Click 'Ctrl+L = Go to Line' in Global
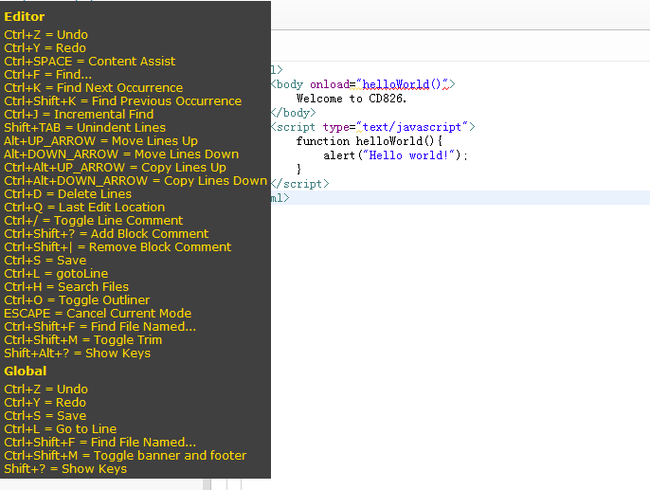The image size is (650, 490). point(60,429)
